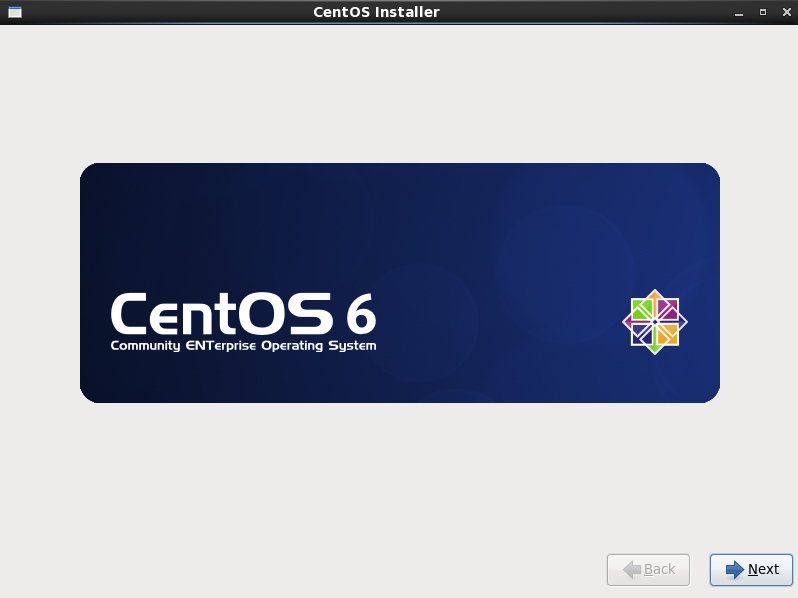Open the window menu icon in title bar
Image resolution: width=798 pixels, height=598 pixels.
(x=15, y=12)
